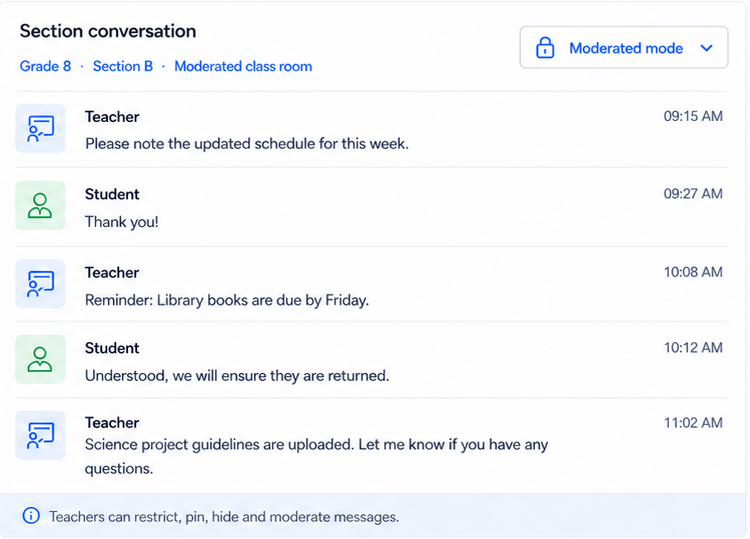Expand the Moderated mode chevron arrow
The height and width of the screenshot is (539, 750).
[x=706, y=48]
